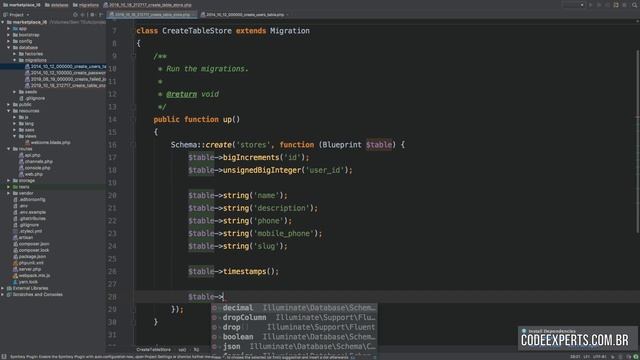The height and width of the screenshot is (360, 640).
Task: Choose json from the autocomplete list
Action: click(x=294, y=347)
